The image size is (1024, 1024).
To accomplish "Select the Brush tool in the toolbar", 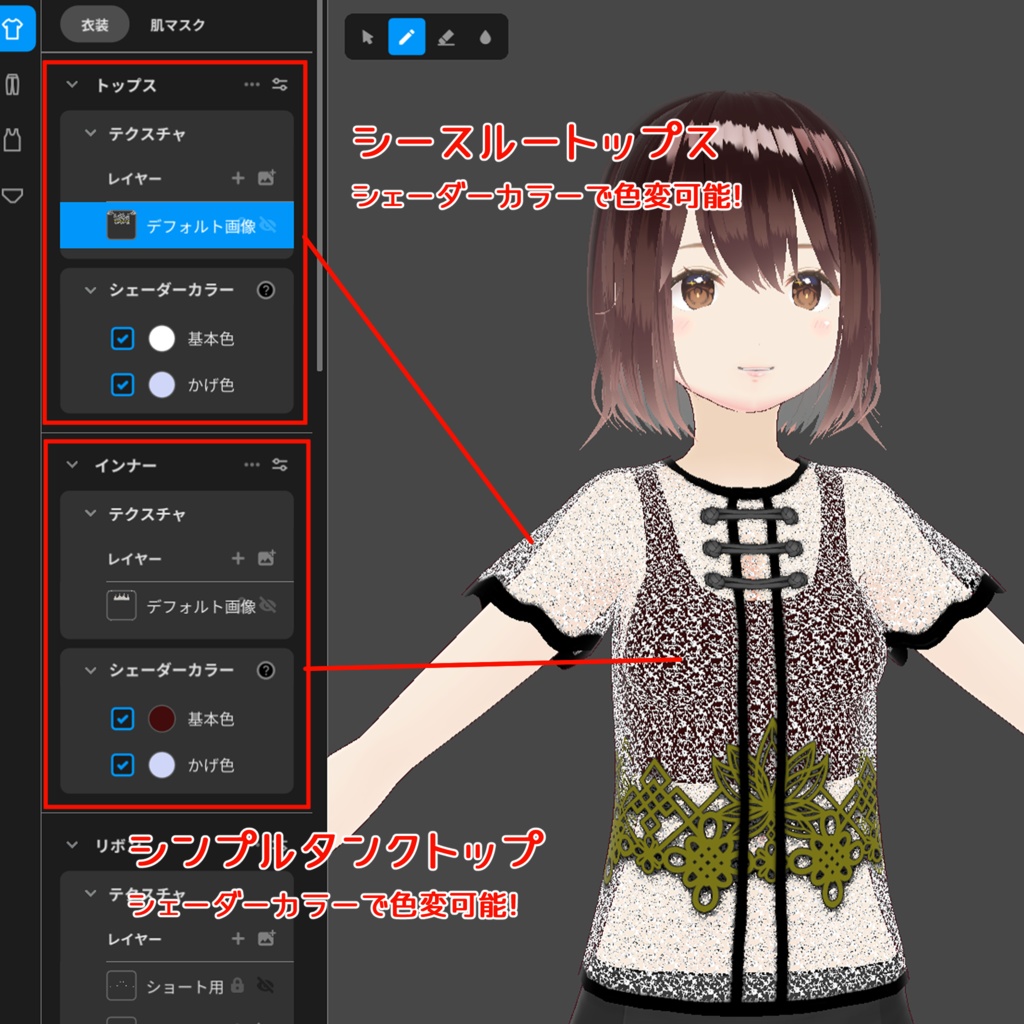I will (407, 37).
